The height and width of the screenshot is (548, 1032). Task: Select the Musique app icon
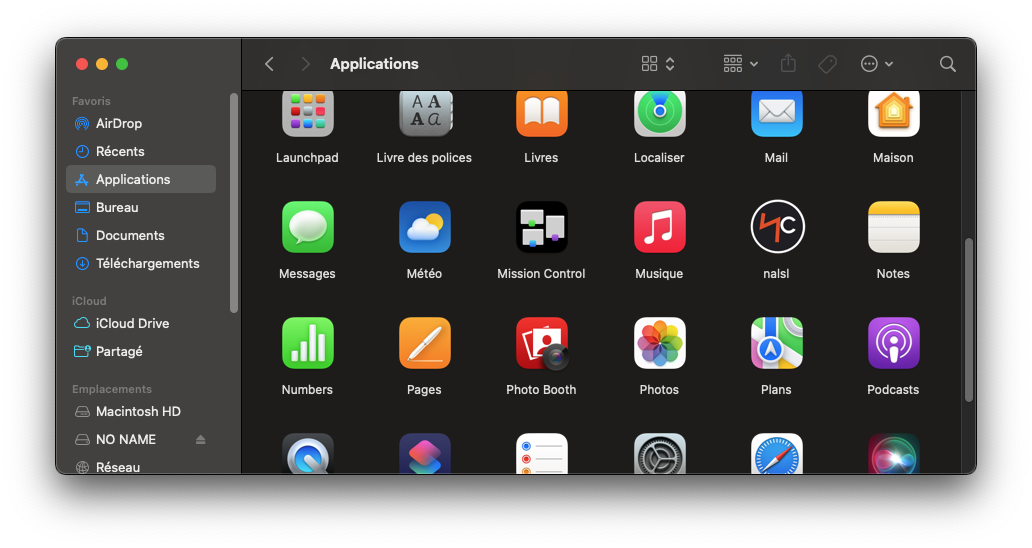click(659, 227)
